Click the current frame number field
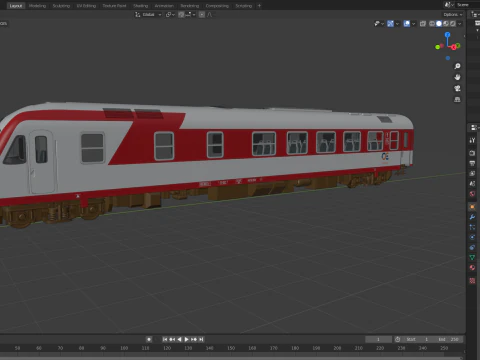 click(x=378, y=339)
